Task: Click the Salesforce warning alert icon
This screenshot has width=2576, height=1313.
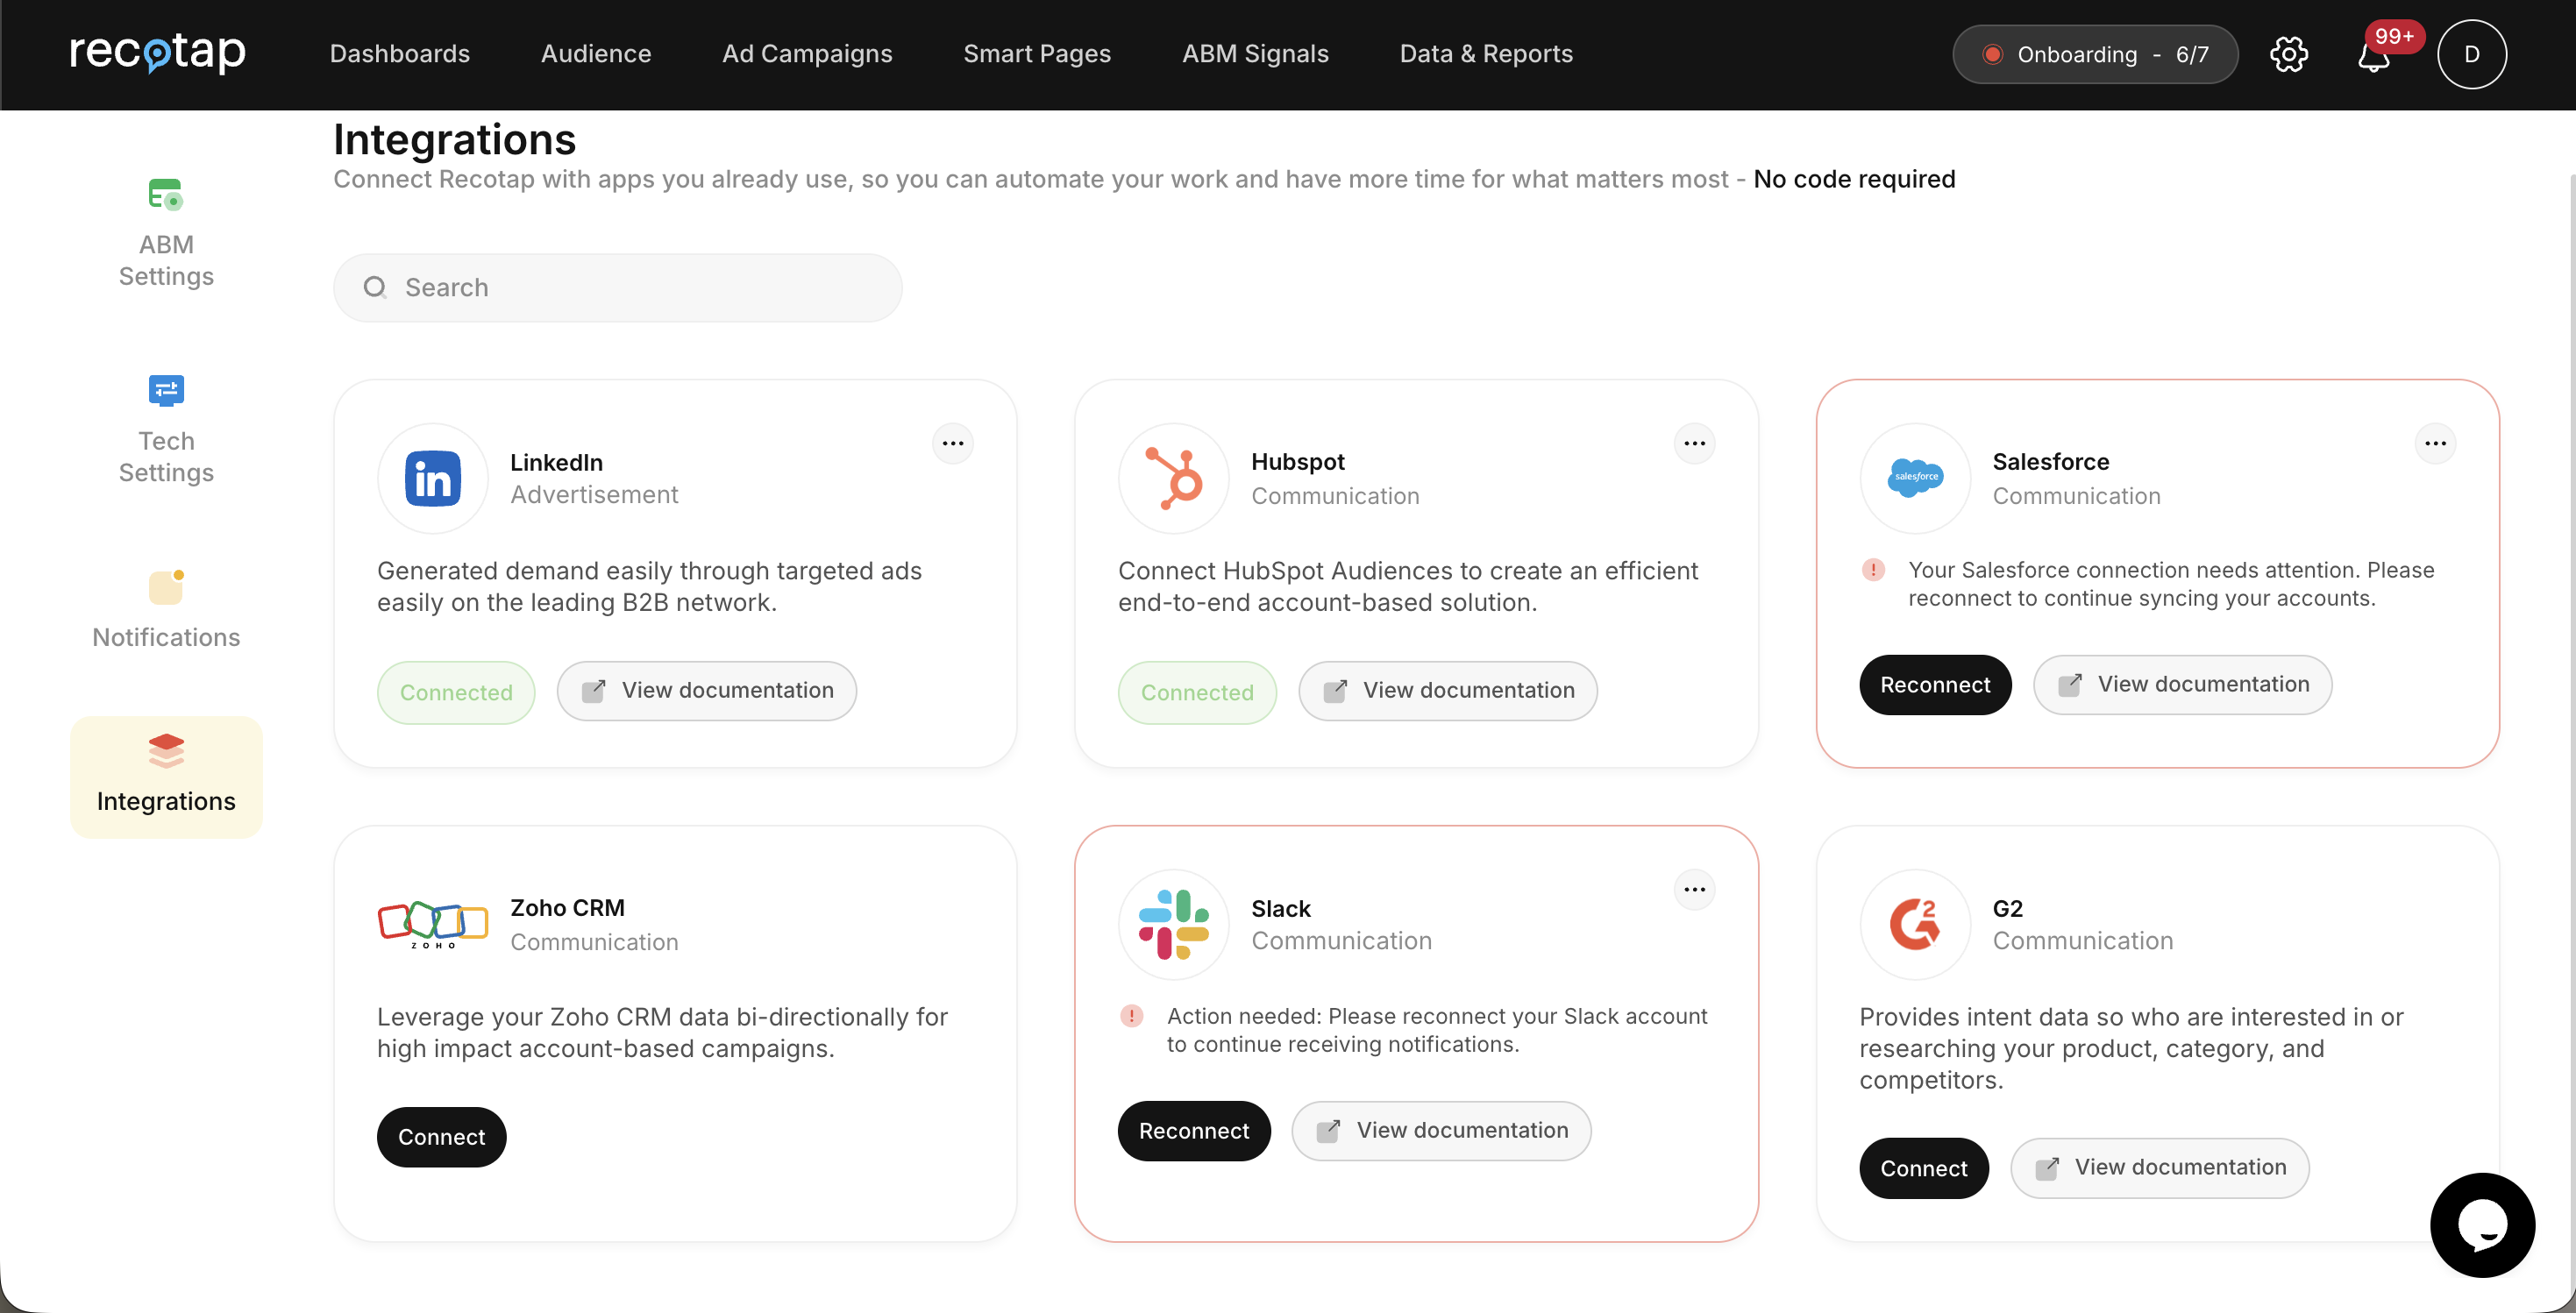Action: 1873,570
